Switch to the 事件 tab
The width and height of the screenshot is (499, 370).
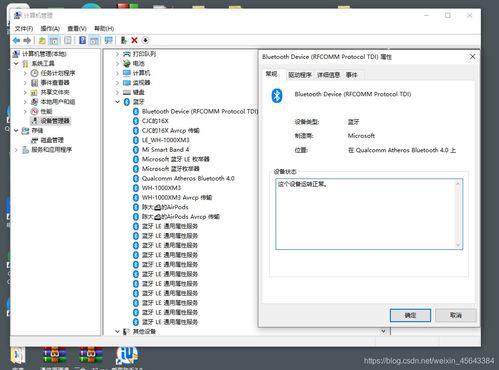click(351, 75)
